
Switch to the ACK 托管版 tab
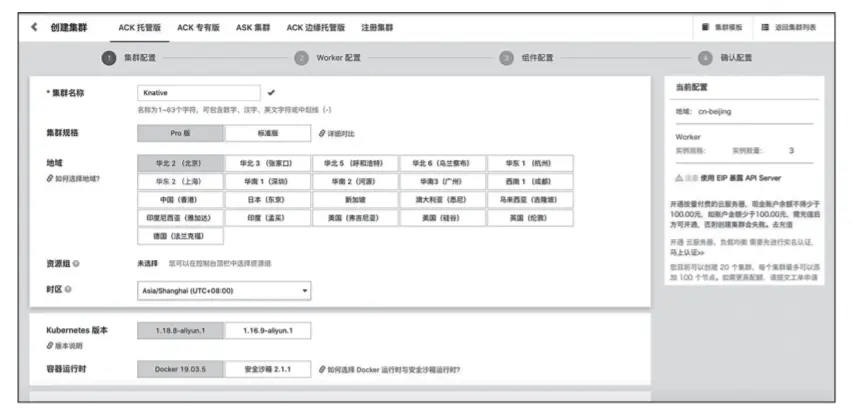[x=140, y=28]
